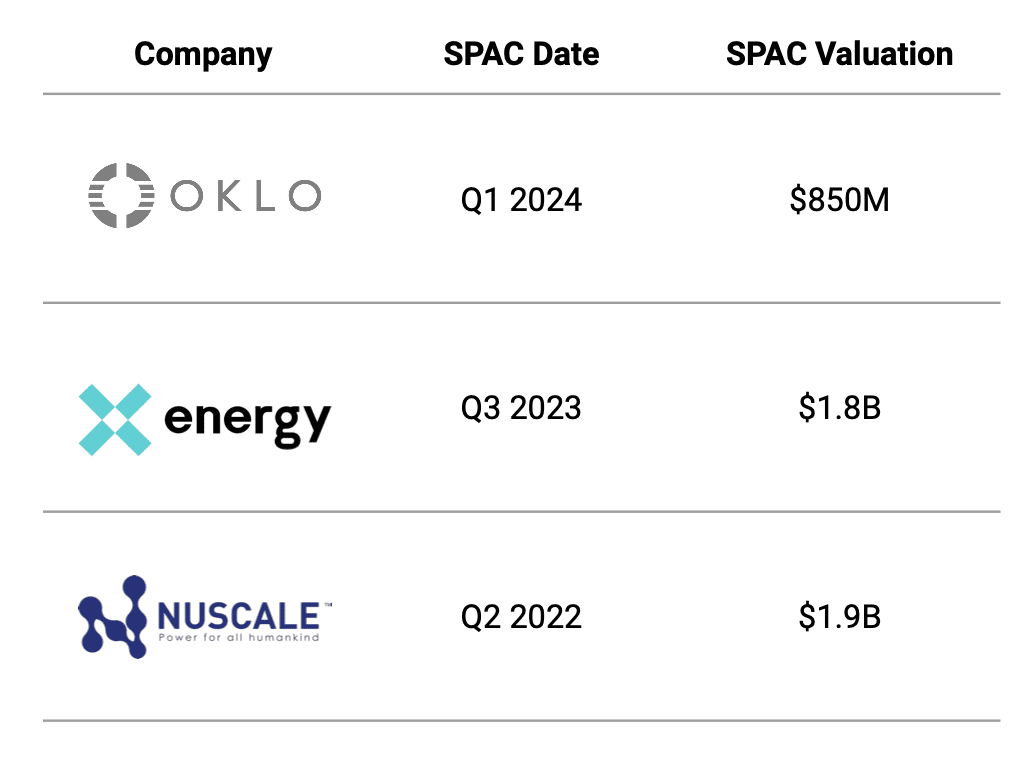This screenshot has height=766, width=1034.
Task: Select the SPAC Valuation column header
Action: point(839,54)
